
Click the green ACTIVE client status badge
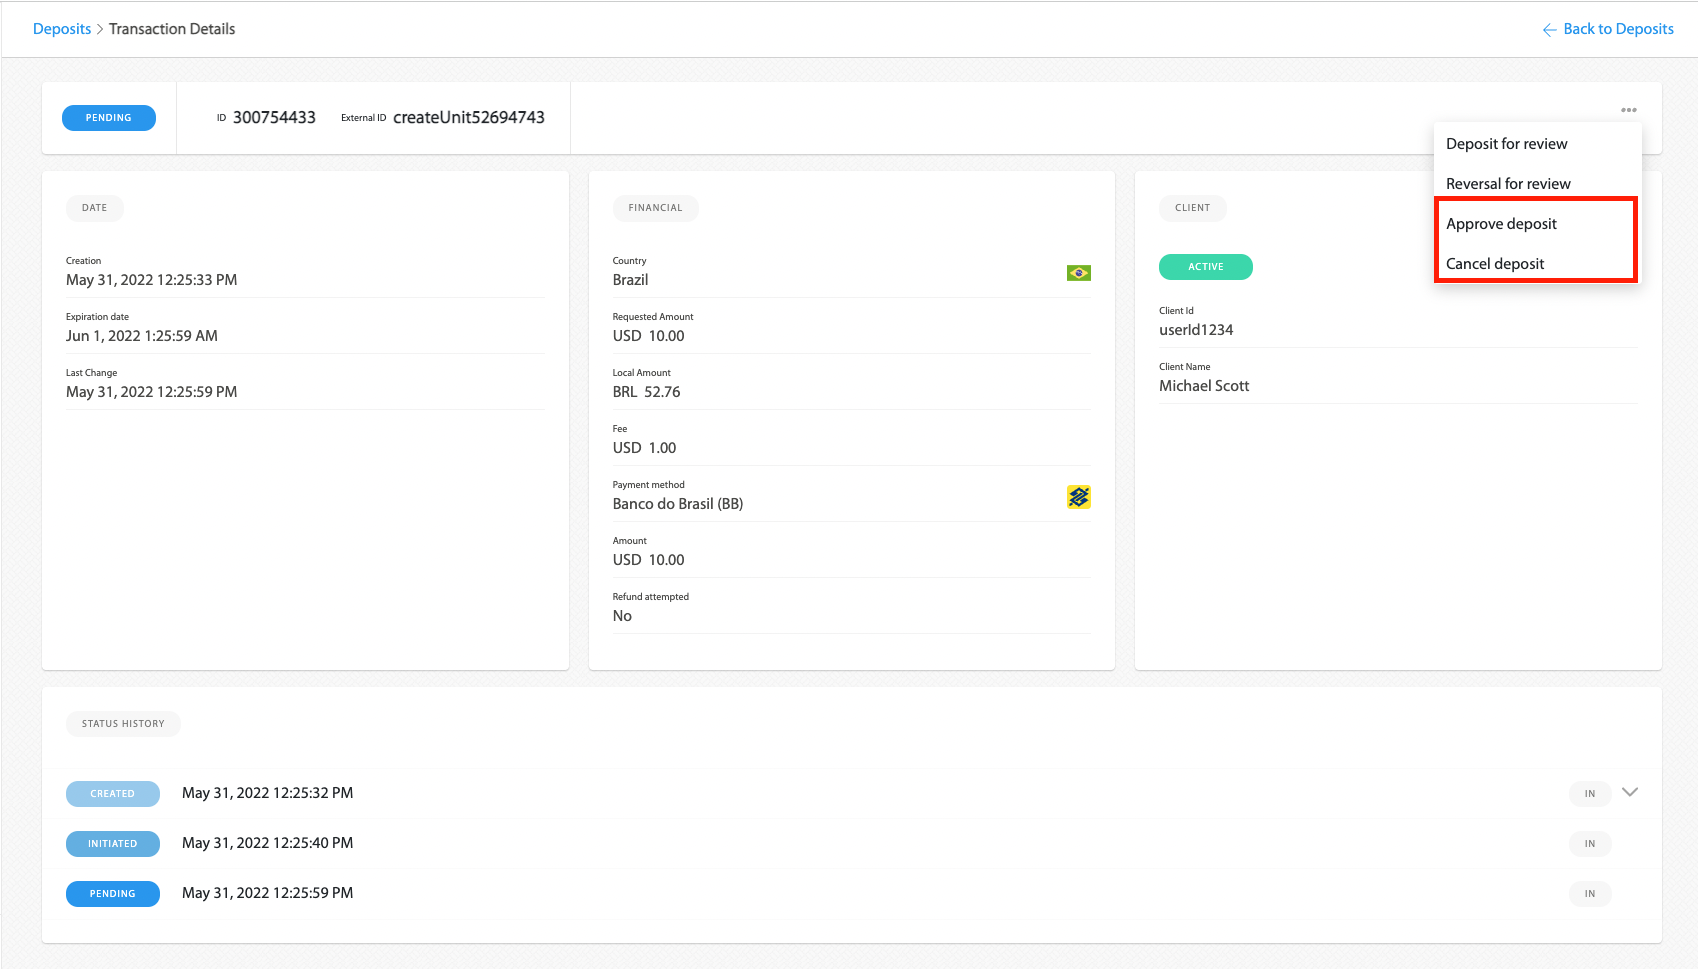coord(1205,267)
